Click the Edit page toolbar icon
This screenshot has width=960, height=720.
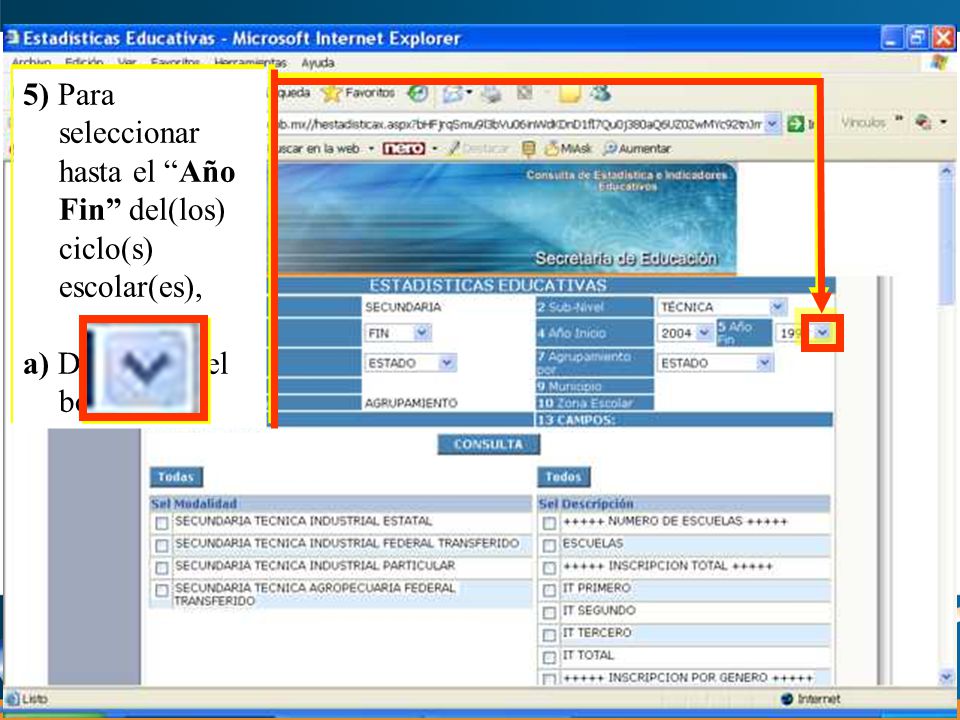pos(524,93)
